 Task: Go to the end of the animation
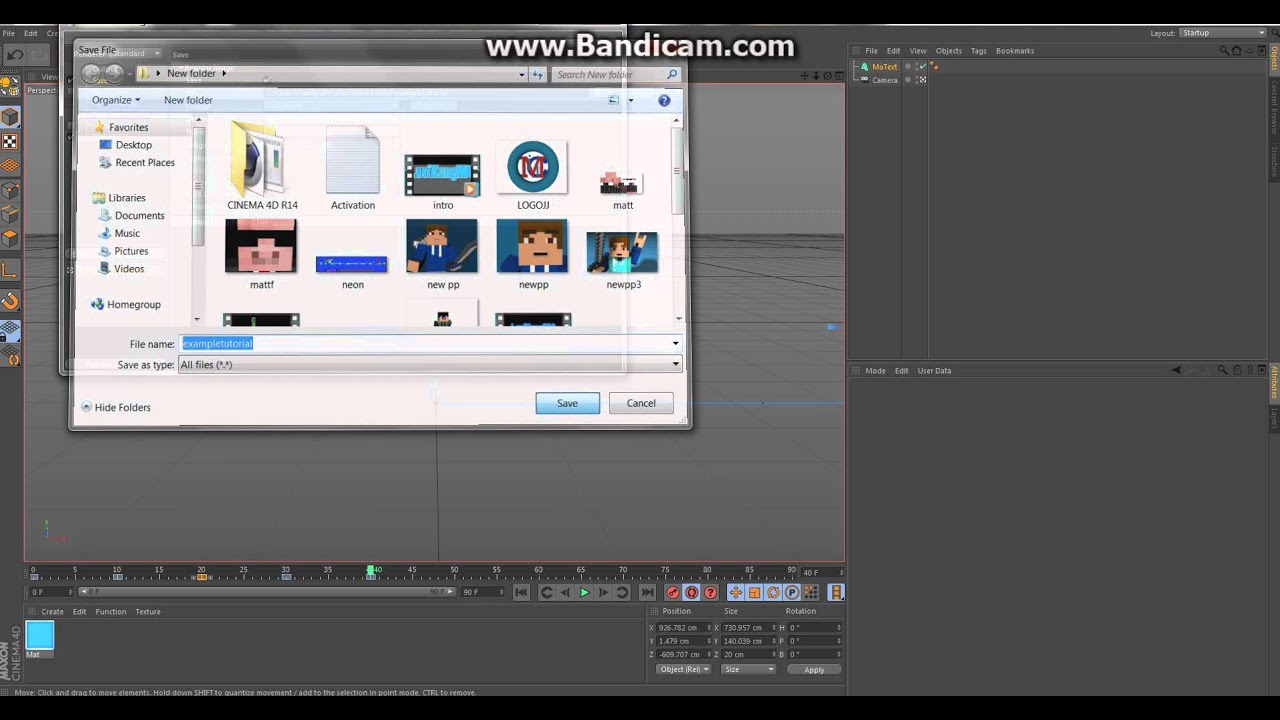tap(647, 593)
